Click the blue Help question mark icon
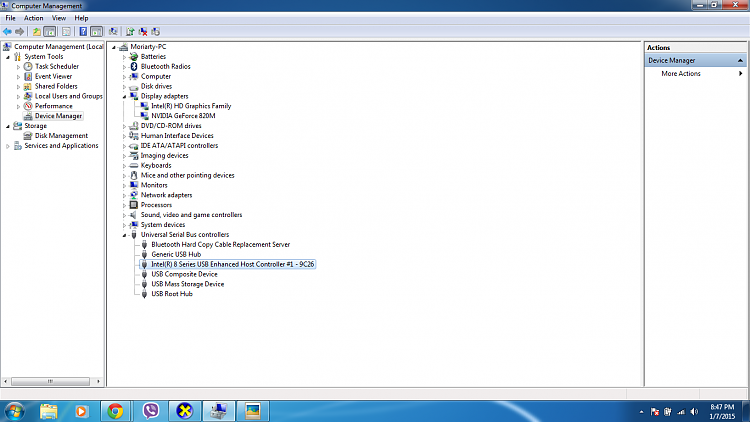 pyautogui.click(x=83, y=32)
